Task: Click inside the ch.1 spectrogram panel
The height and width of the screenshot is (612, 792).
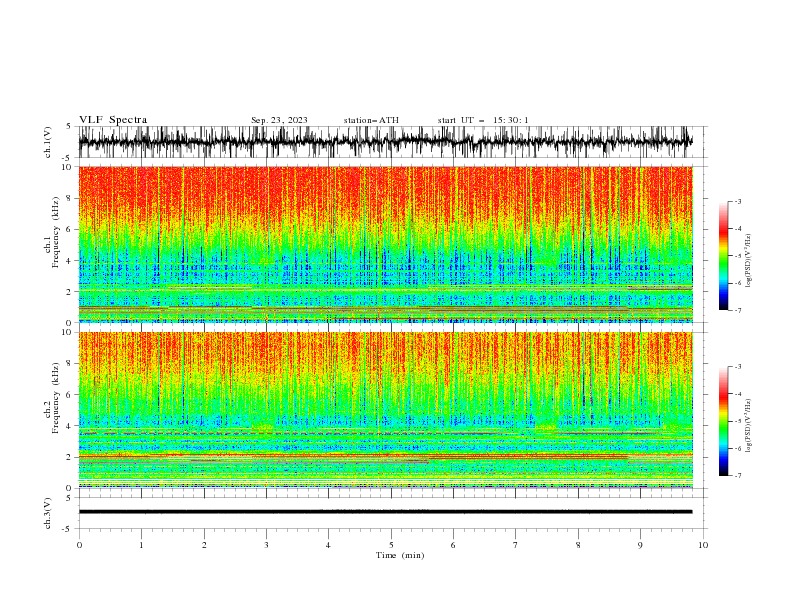Action: click(385, 244)
